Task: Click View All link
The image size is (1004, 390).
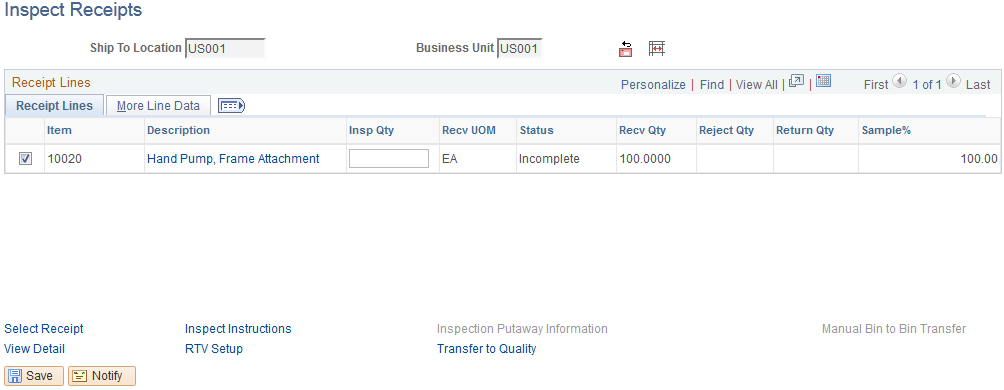Action: (757, 85)
